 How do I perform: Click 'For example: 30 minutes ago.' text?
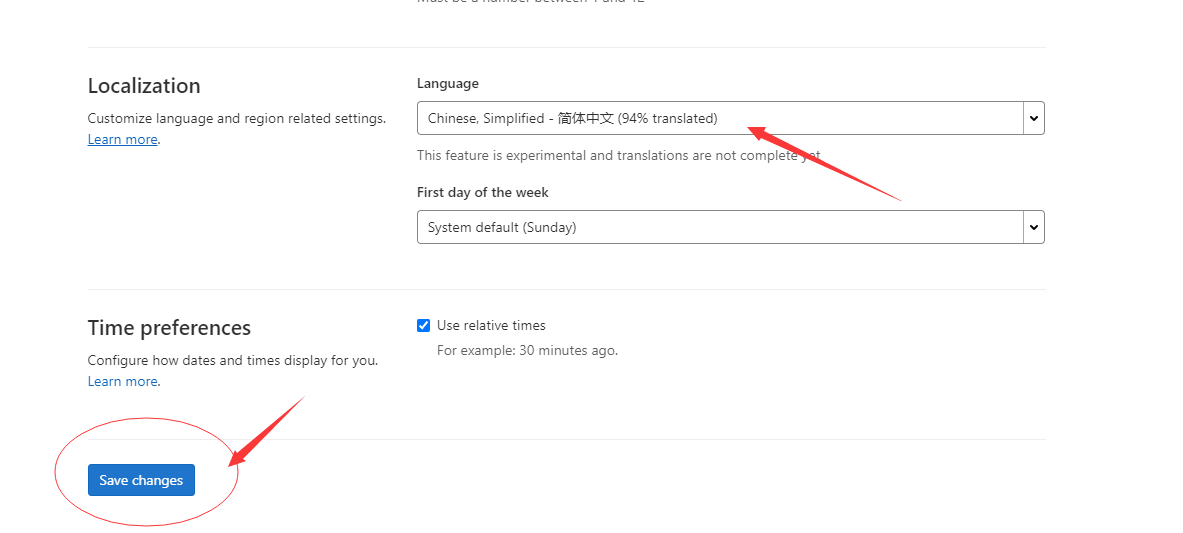pos(527,350)
